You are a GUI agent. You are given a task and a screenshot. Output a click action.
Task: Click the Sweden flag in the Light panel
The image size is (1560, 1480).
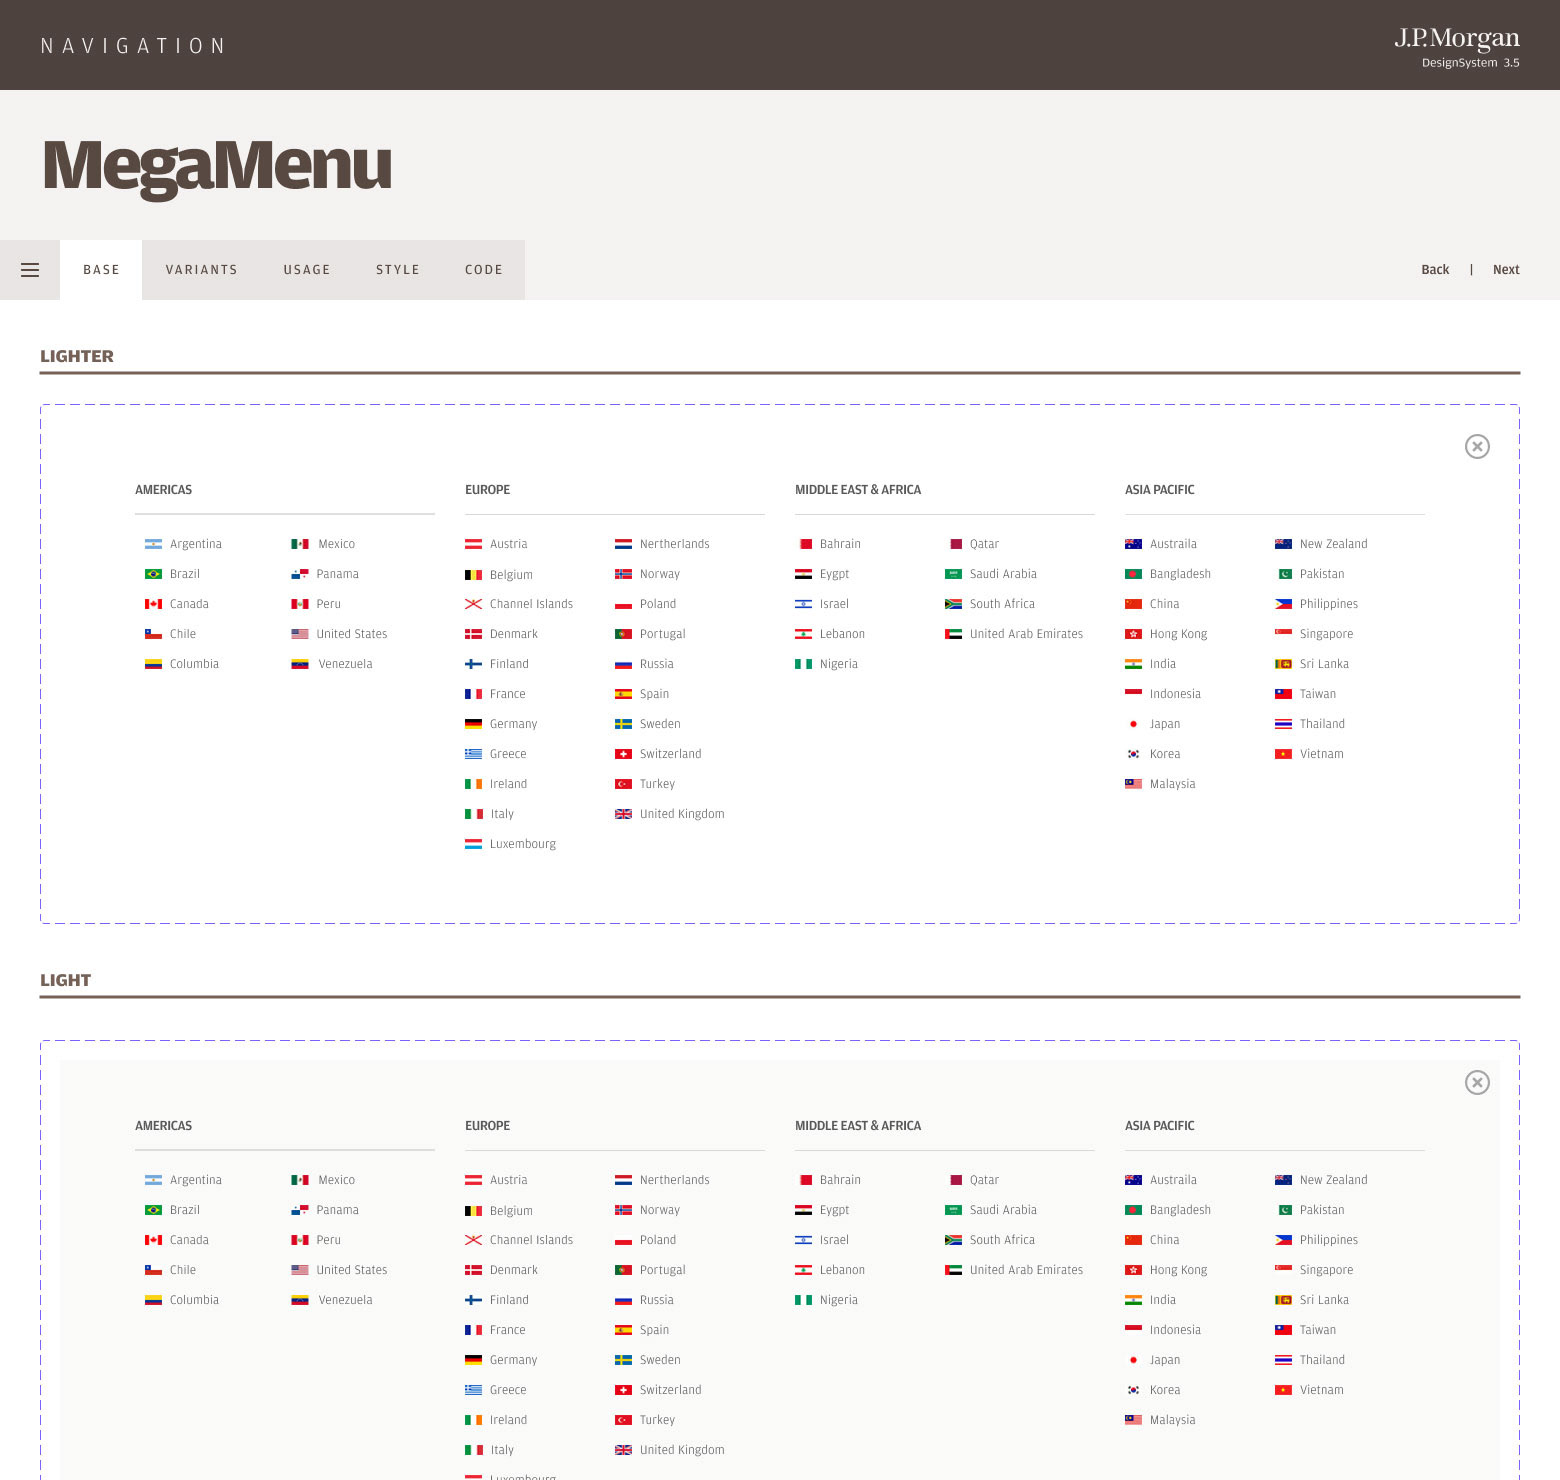click(x=623, y=1360)
